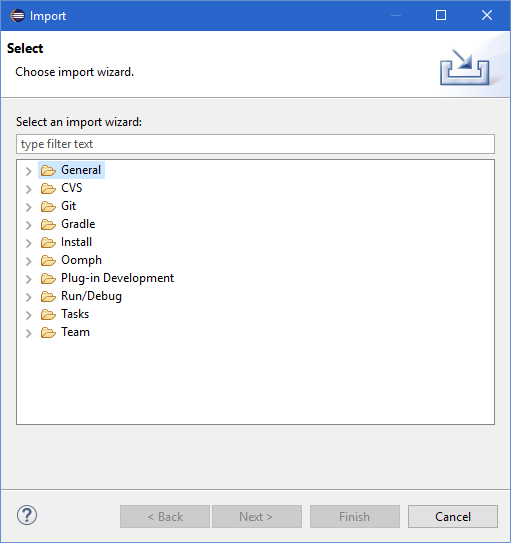The image size is (511, 543).
Task: Click the General folder icon
Action: 48,170
